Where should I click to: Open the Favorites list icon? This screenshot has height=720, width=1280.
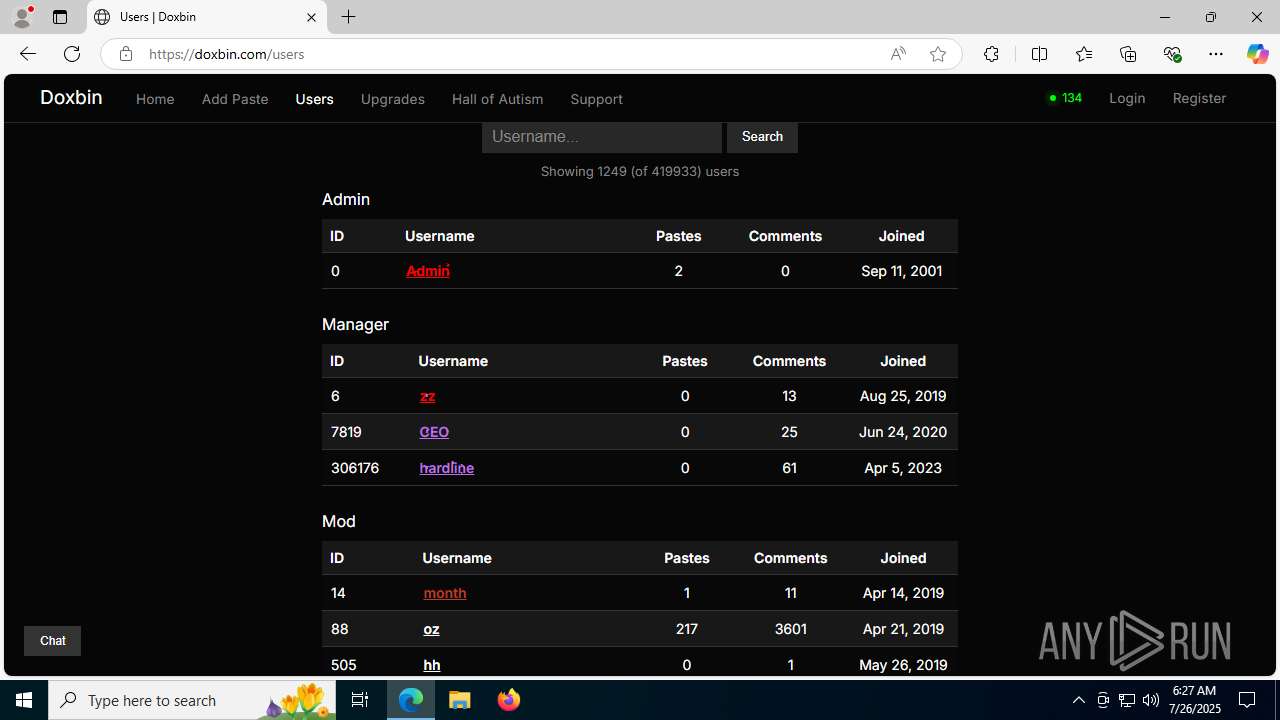1084,54
